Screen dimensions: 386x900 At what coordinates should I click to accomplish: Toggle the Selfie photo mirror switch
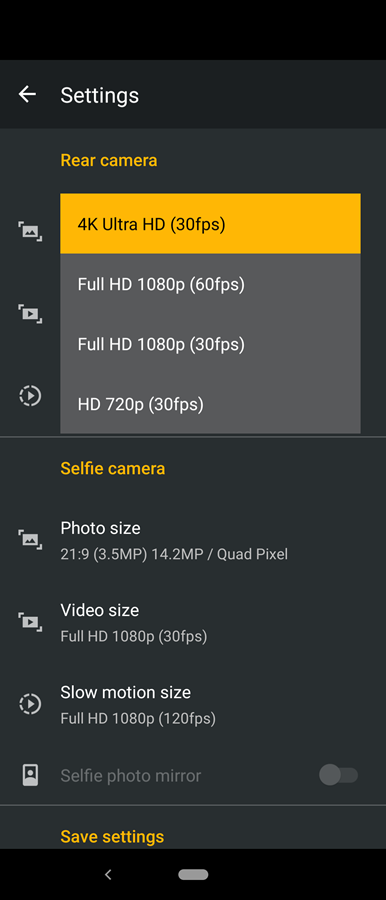(338, 775)
